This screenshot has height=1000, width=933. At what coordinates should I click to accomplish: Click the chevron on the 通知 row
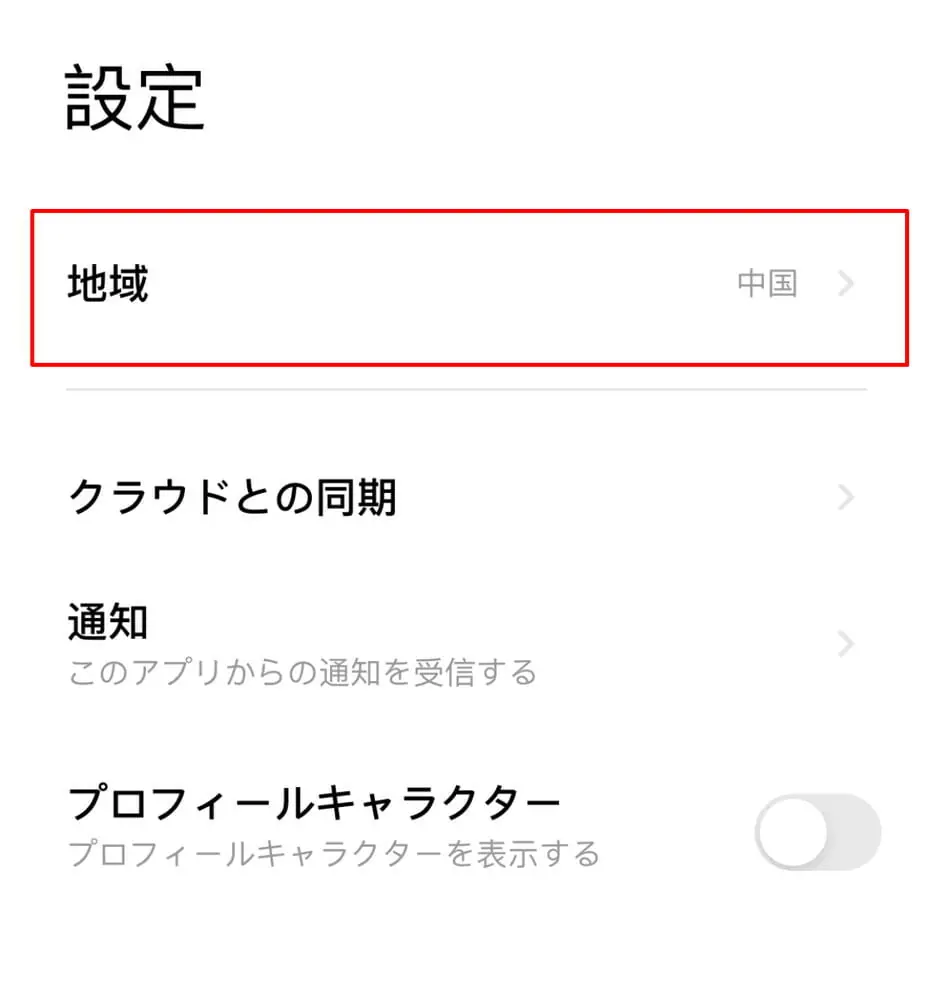coord(846,644)
